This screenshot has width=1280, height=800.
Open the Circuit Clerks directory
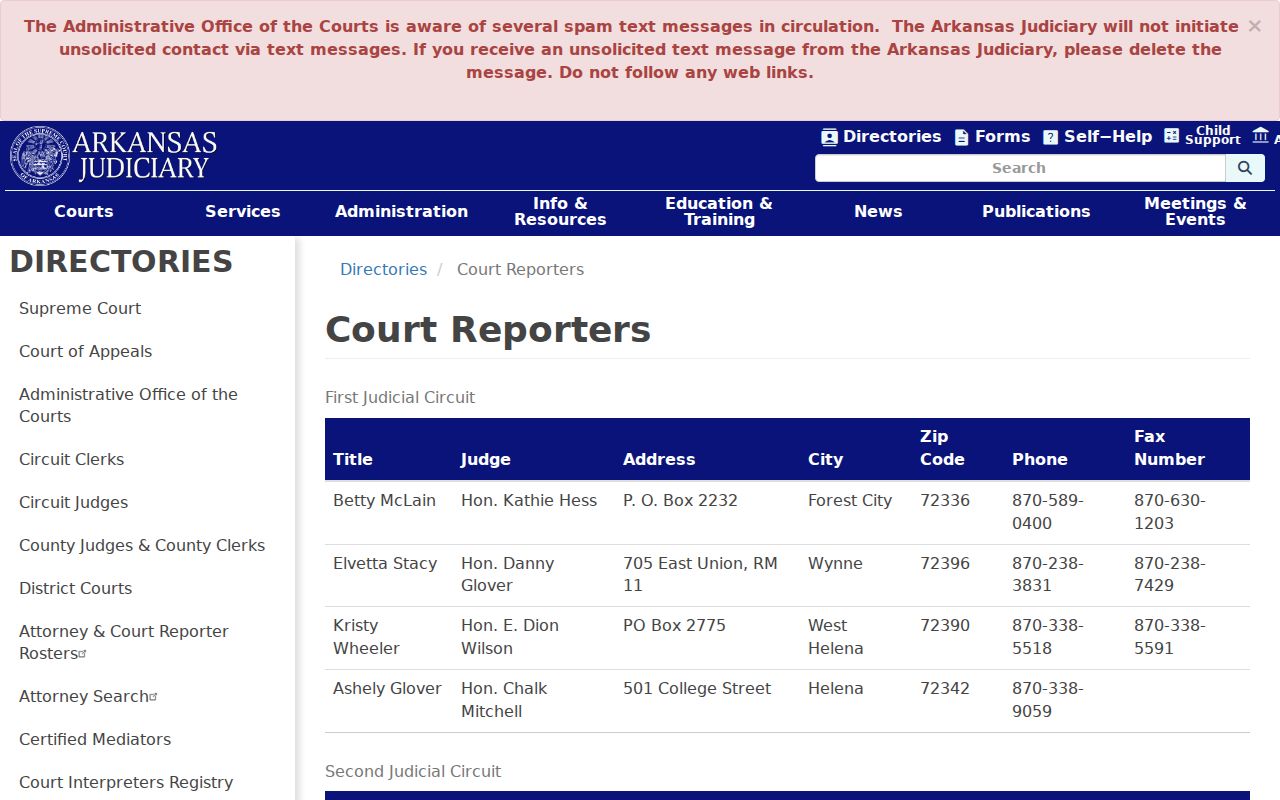(x=71, y=459)
